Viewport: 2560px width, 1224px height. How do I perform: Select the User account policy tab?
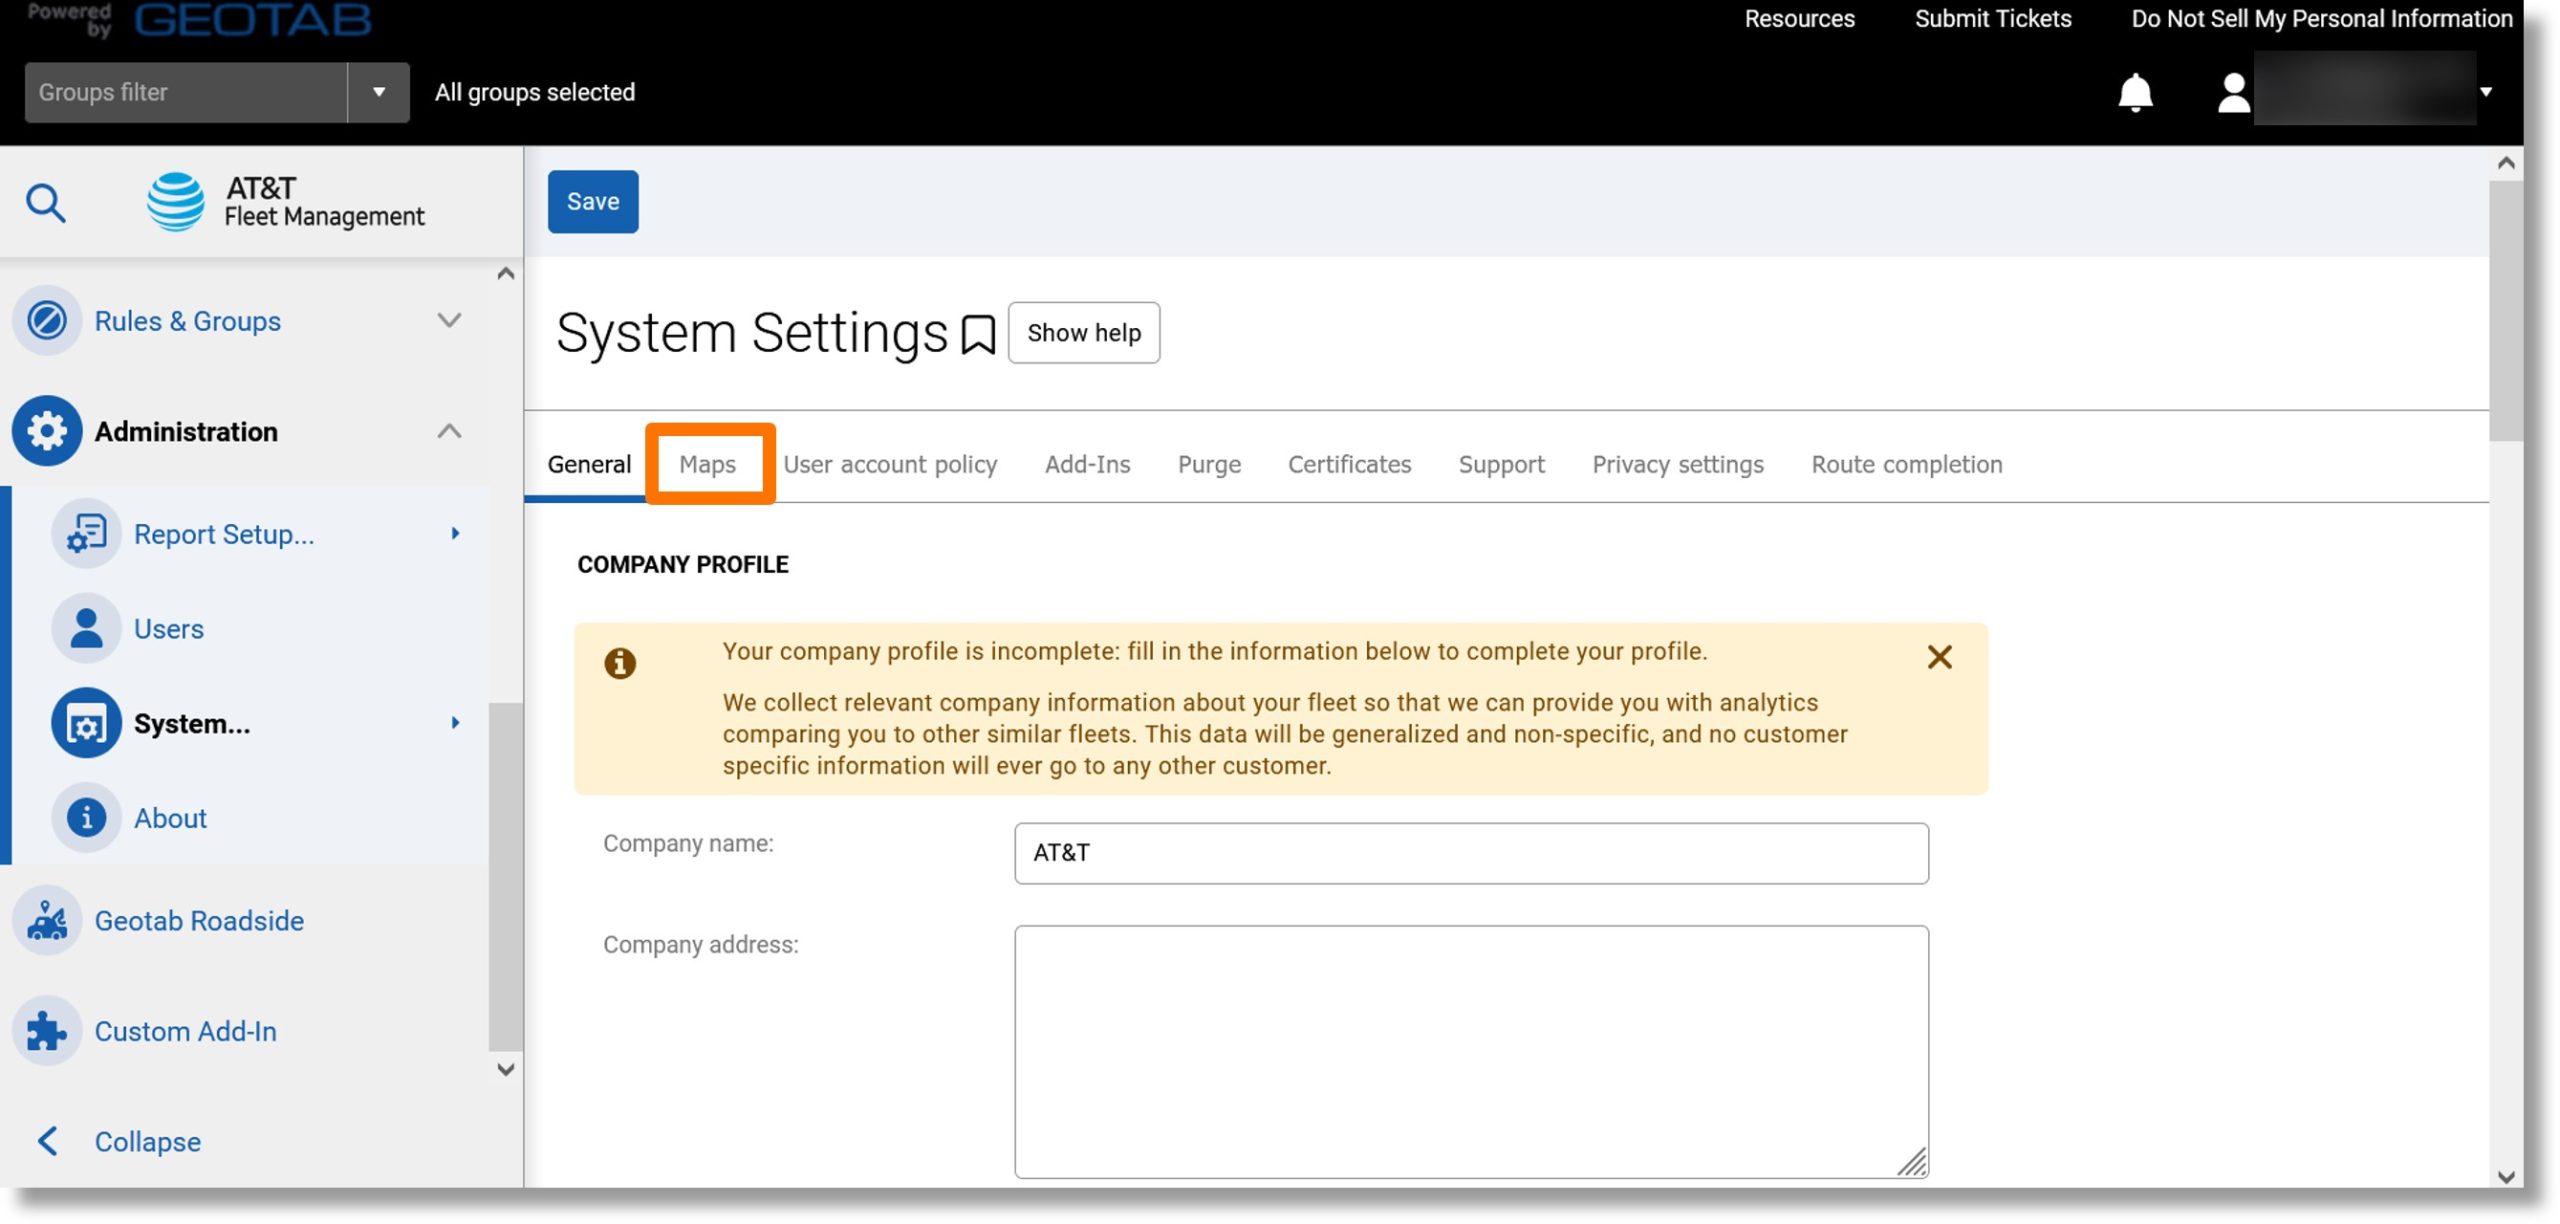coord(890,463)
